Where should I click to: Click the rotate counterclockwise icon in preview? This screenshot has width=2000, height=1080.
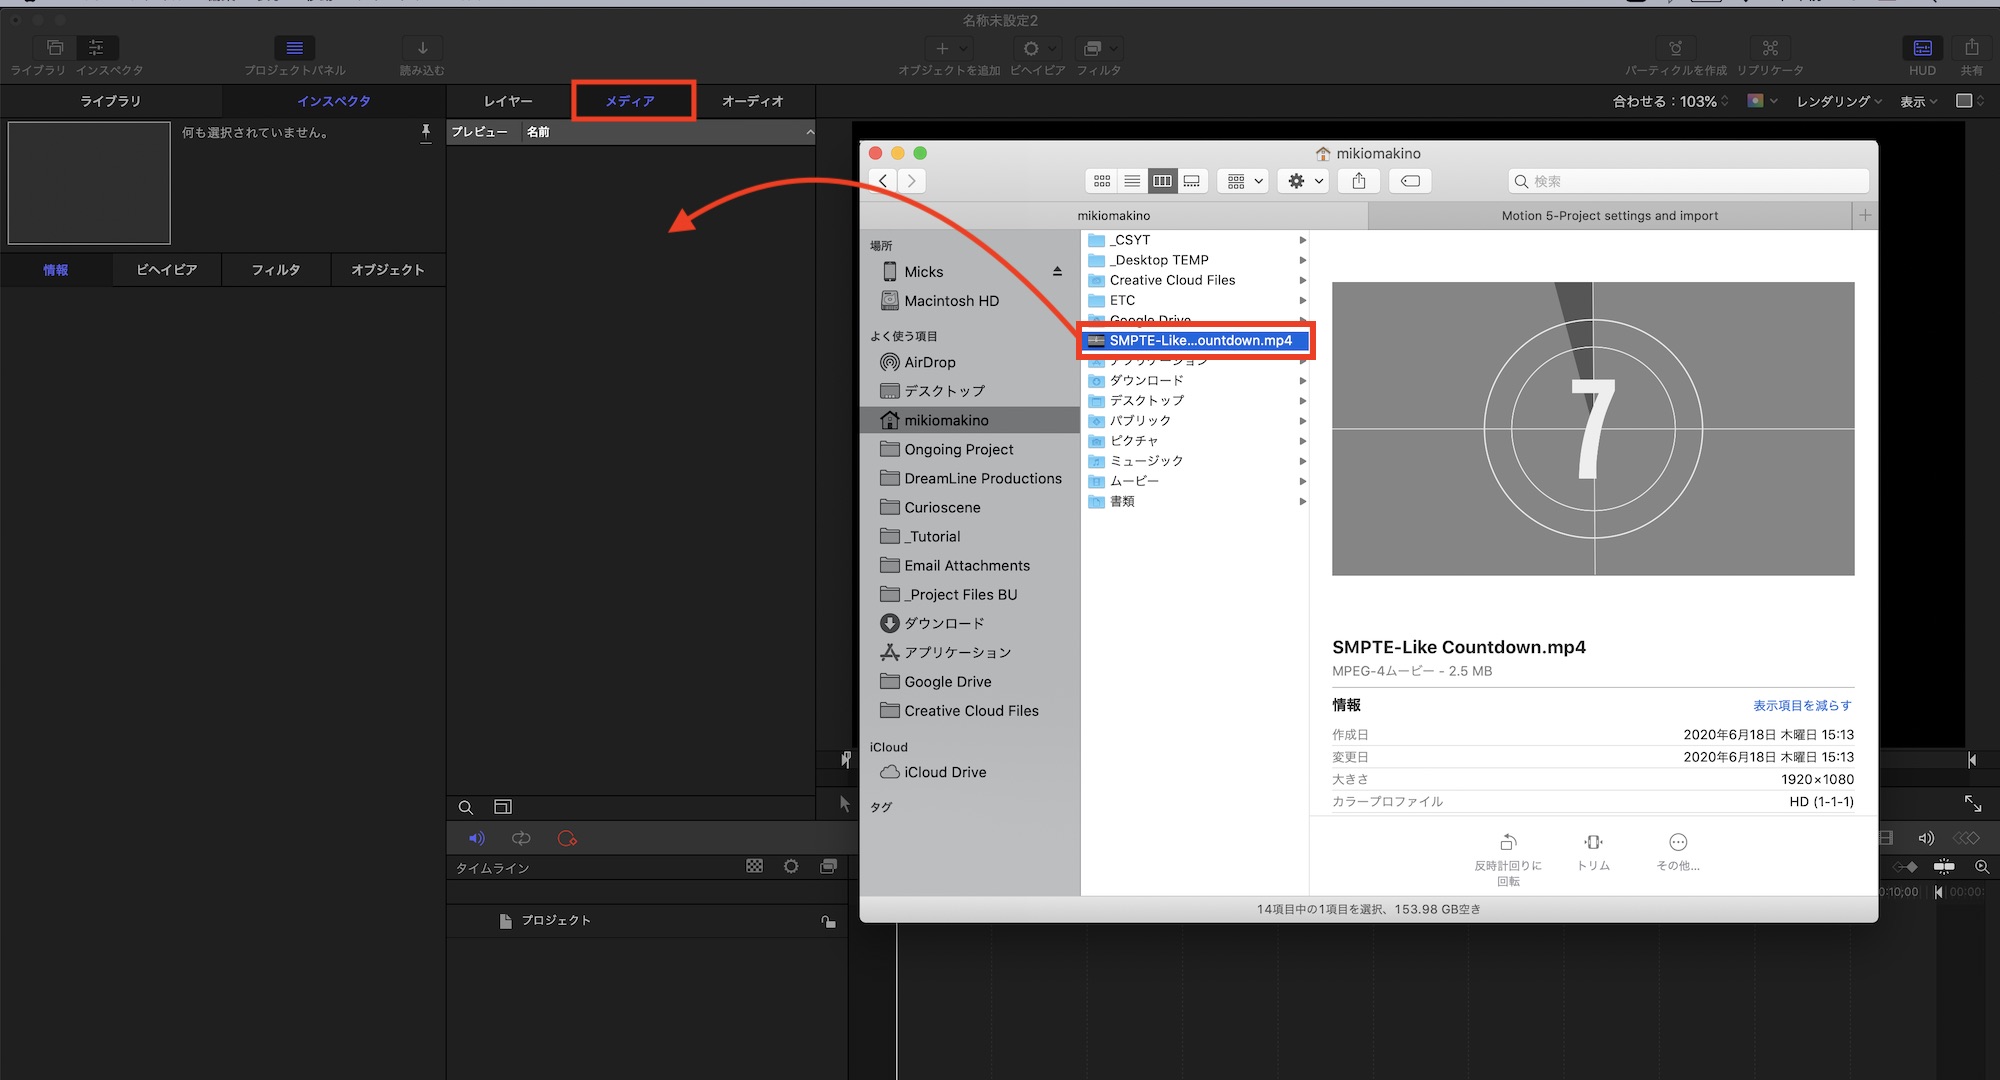click(1508, 842)
